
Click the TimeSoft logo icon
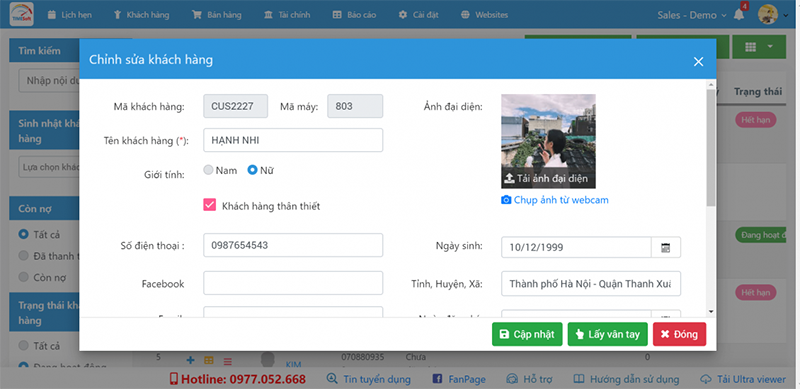[21, 14]
